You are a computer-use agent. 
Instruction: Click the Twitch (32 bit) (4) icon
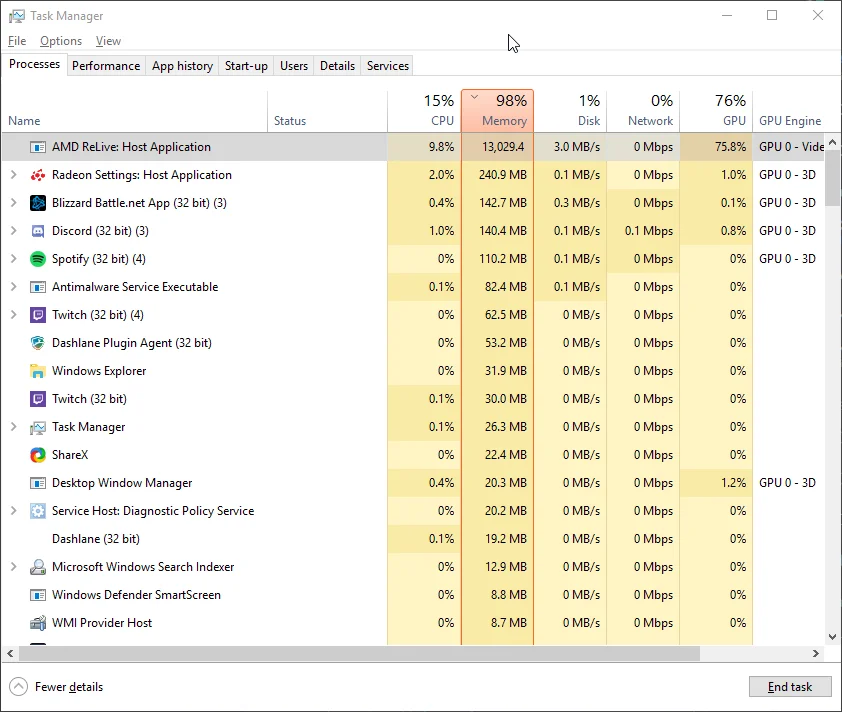(x=38, y=315)
